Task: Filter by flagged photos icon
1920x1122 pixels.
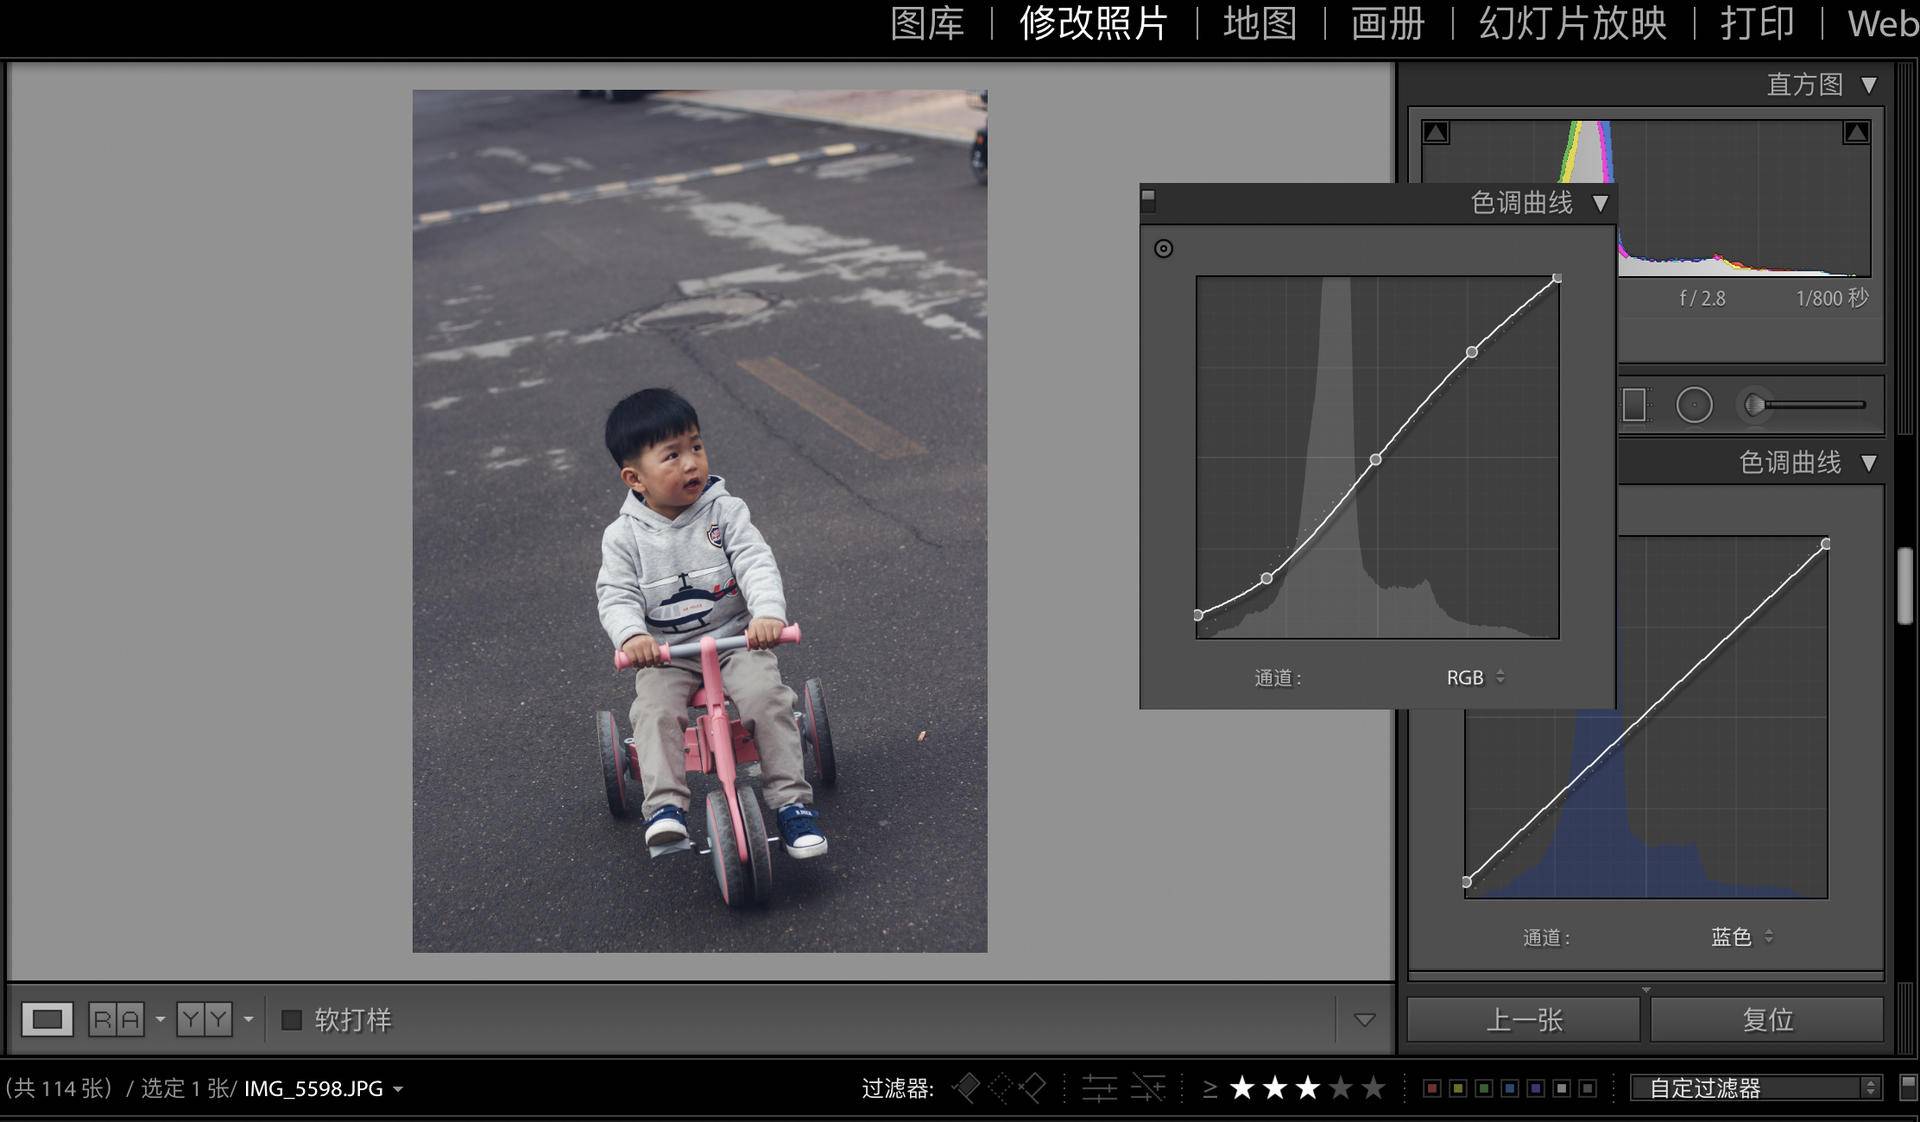Action: 966,1088
